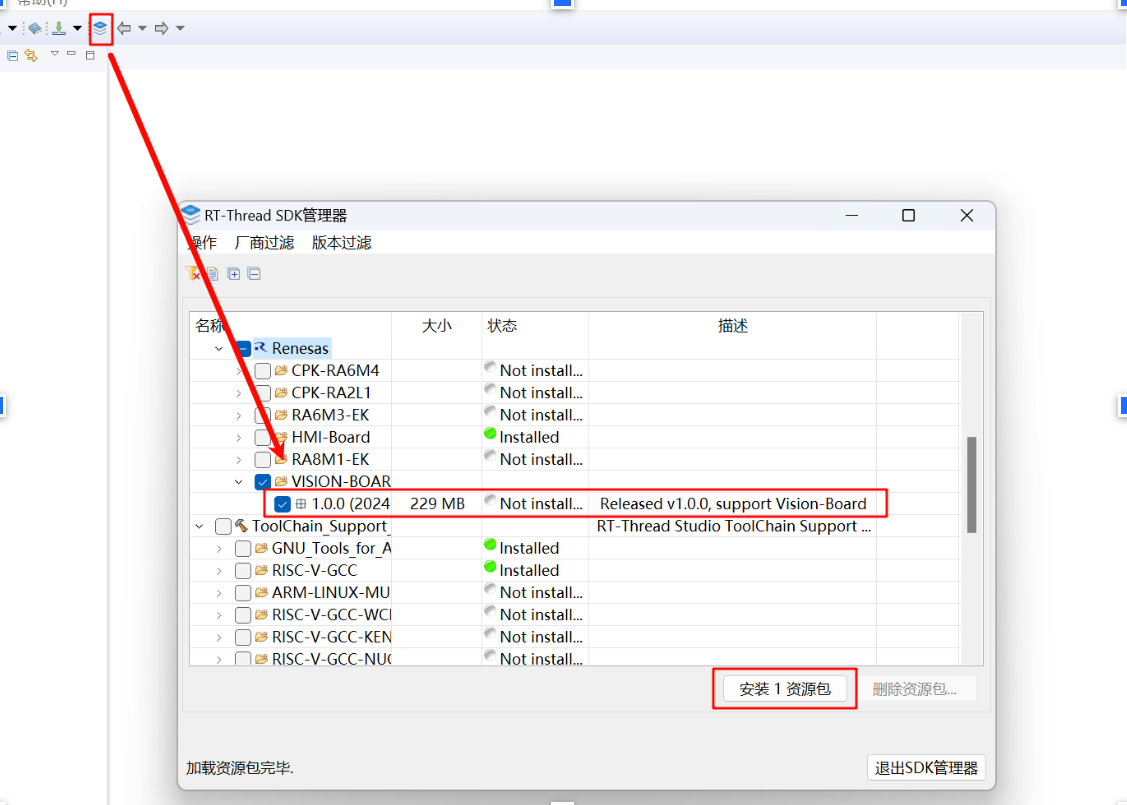Expand the GNU_Tools_for_ARM node

[x=219, y=548]
